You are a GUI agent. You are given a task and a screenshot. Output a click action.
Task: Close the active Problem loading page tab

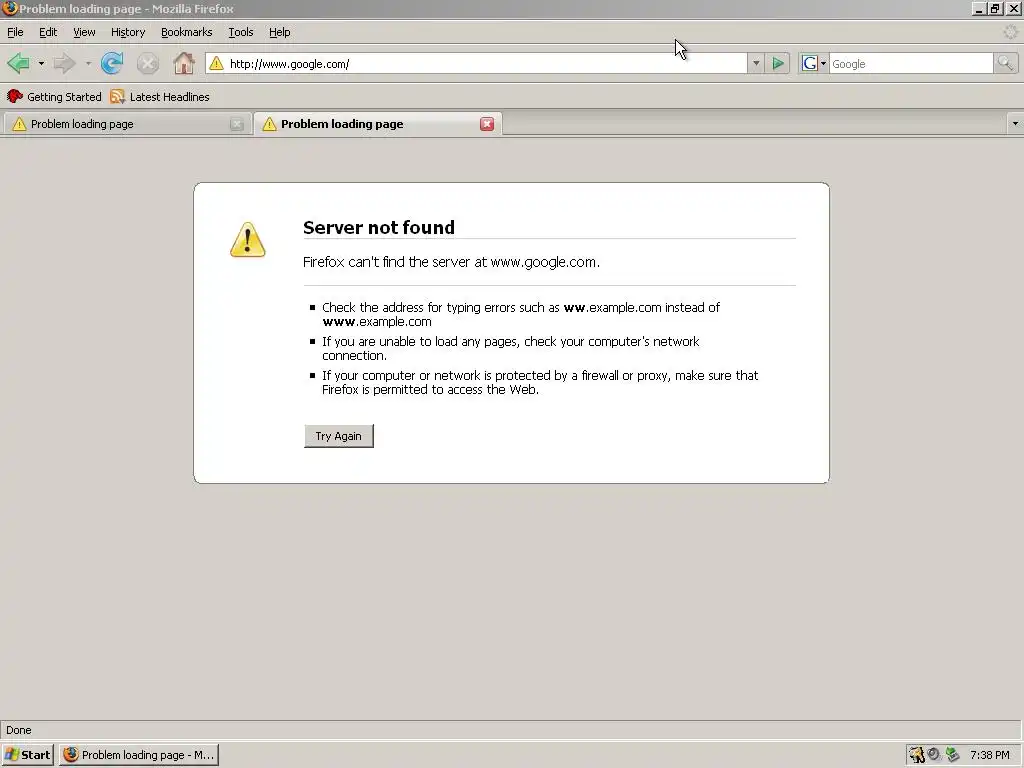[x=487, y=124]
